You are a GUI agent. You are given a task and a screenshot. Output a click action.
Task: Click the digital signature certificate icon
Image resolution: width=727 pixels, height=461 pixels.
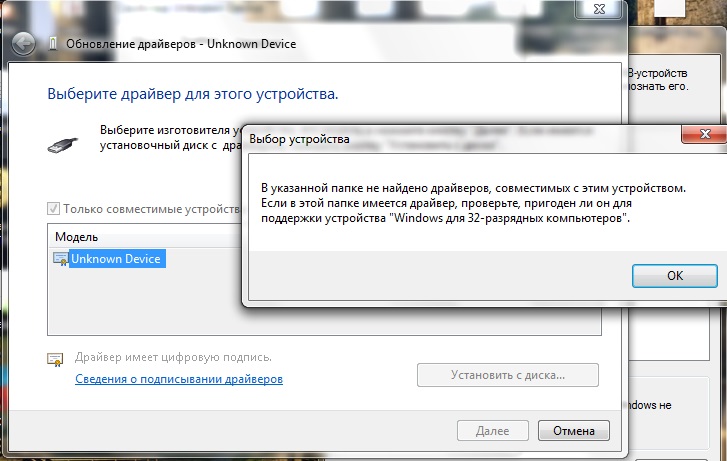(x=56, y=359)
